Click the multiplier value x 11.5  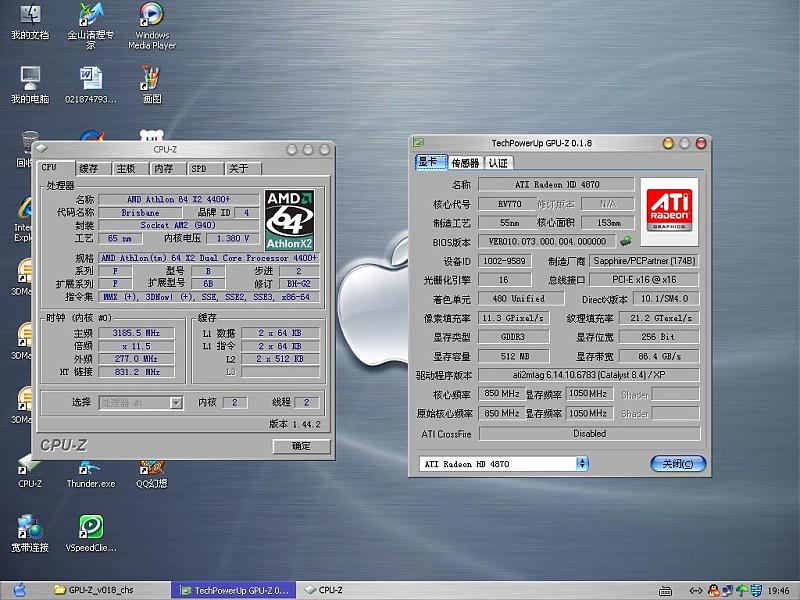click(x=136, y=346)
